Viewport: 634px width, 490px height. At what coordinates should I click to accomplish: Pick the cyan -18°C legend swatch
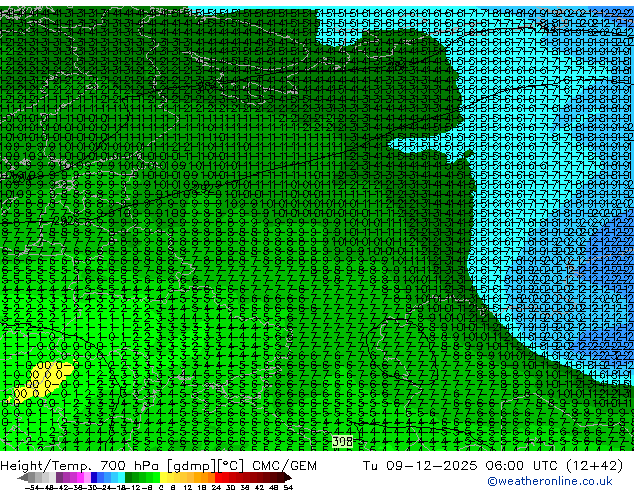[122, 477]
